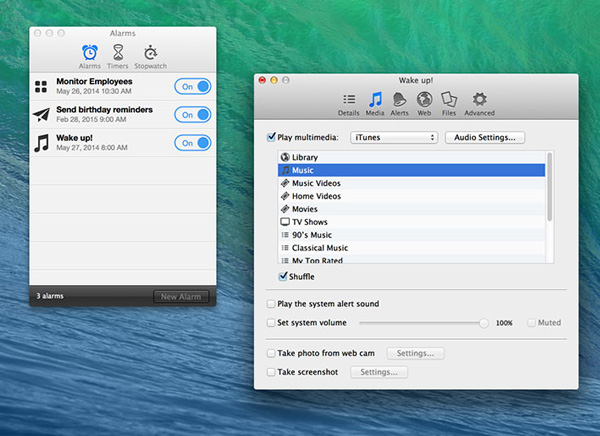The width and height of the screenshot is (600, 436).
Task: Click the 100% volume value
Action: click(504, 323)
